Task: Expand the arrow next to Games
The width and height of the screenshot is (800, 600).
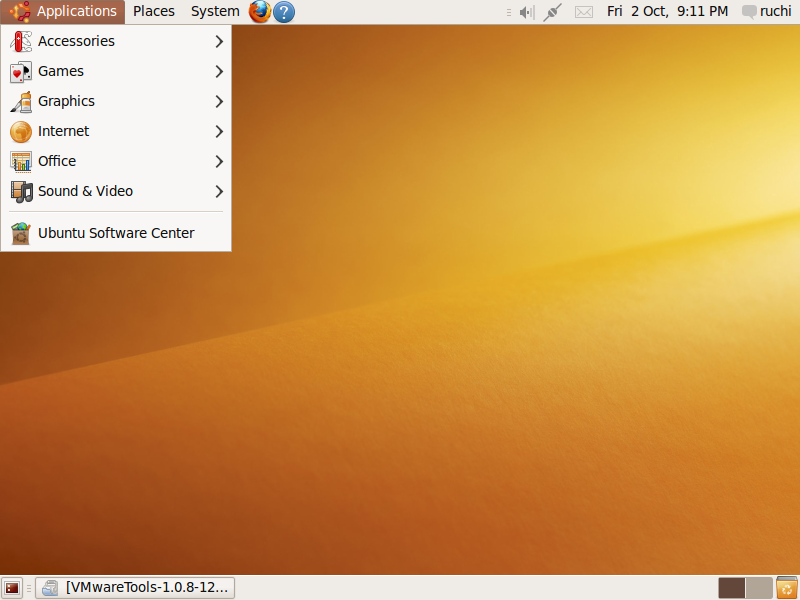Action: pos(219,71)
